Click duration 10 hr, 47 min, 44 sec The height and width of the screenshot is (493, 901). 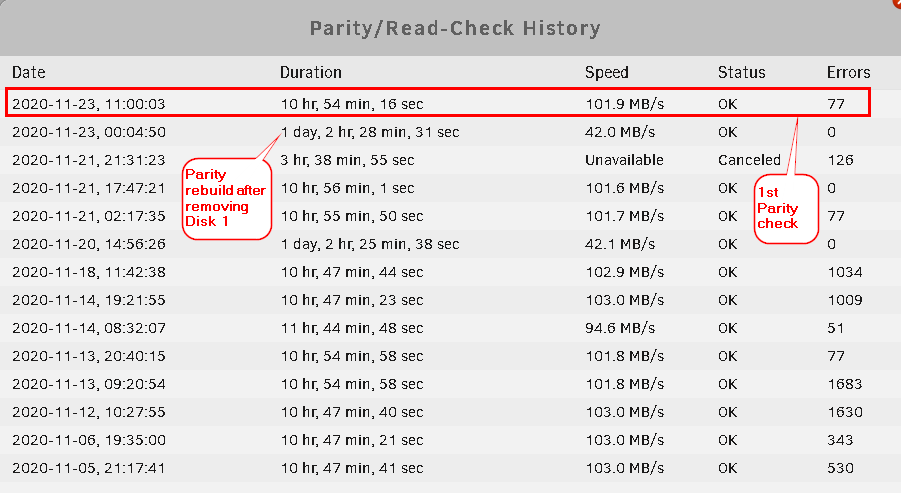pos(352,272)
